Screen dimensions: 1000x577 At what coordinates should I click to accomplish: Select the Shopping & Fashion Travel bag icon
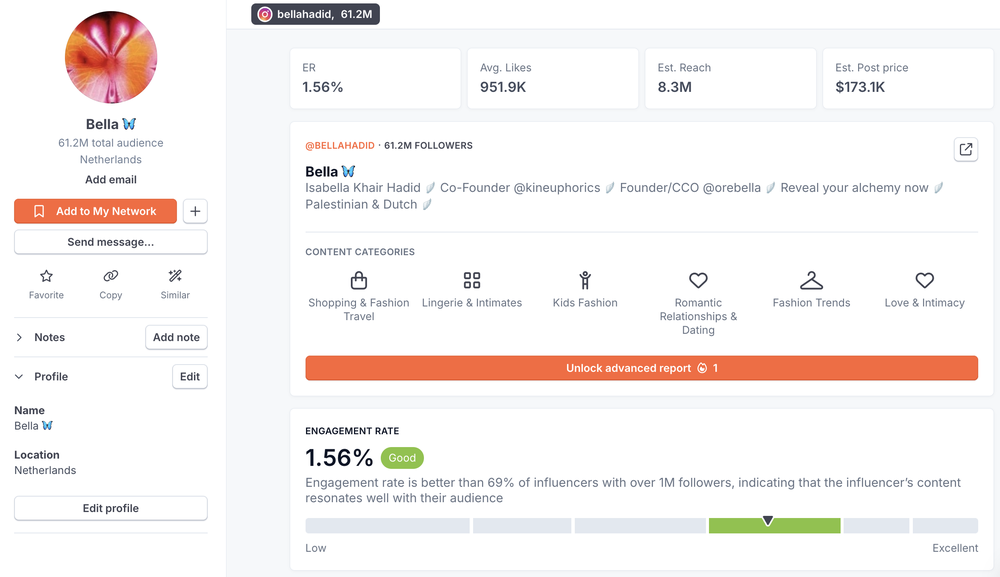tap(359, 280)
